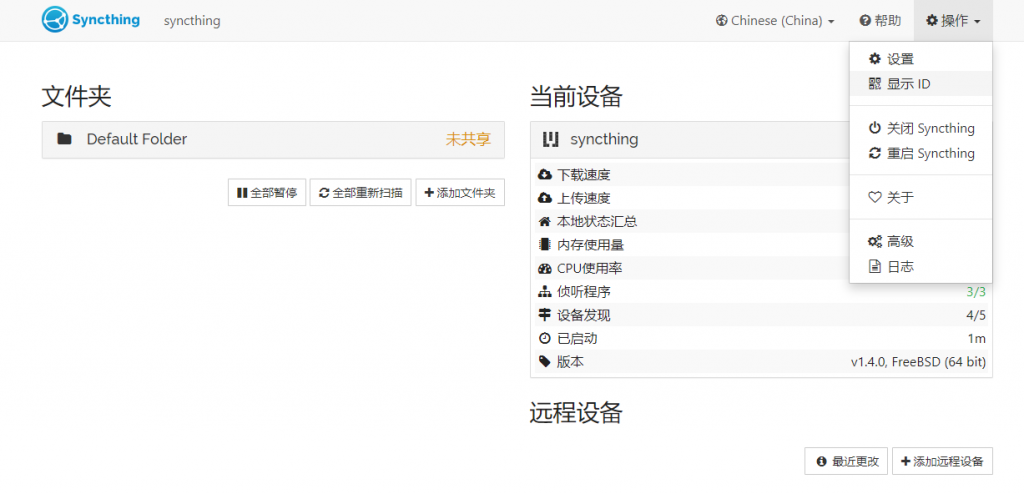Click the refresh icon for 重启 Syncthing
Image resolution: width=1024 pixels, height=494 pixels.
pos(875,153)
